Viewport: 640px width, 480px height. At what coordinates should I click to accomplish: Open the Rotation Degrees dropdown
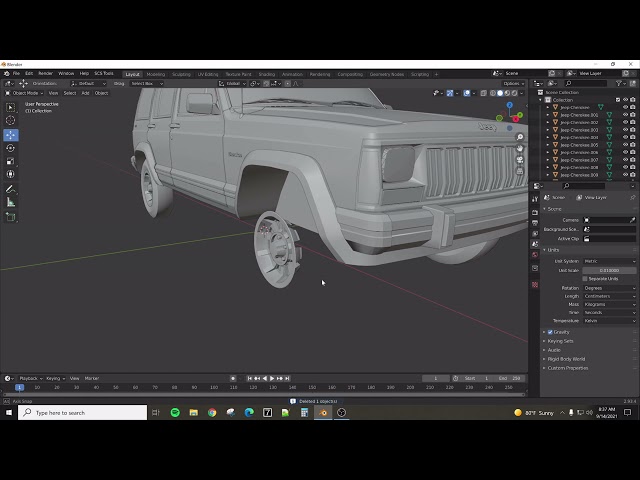[x=609, y=288]
